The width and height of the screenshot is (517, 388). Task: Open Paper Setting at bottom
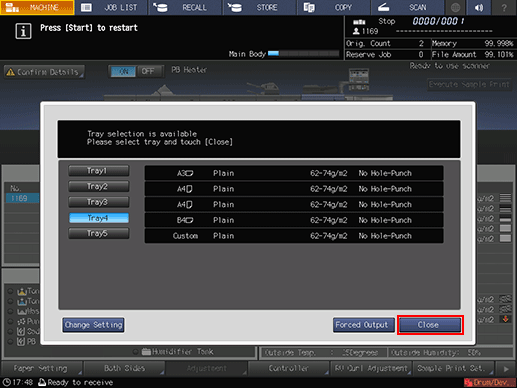42,368
